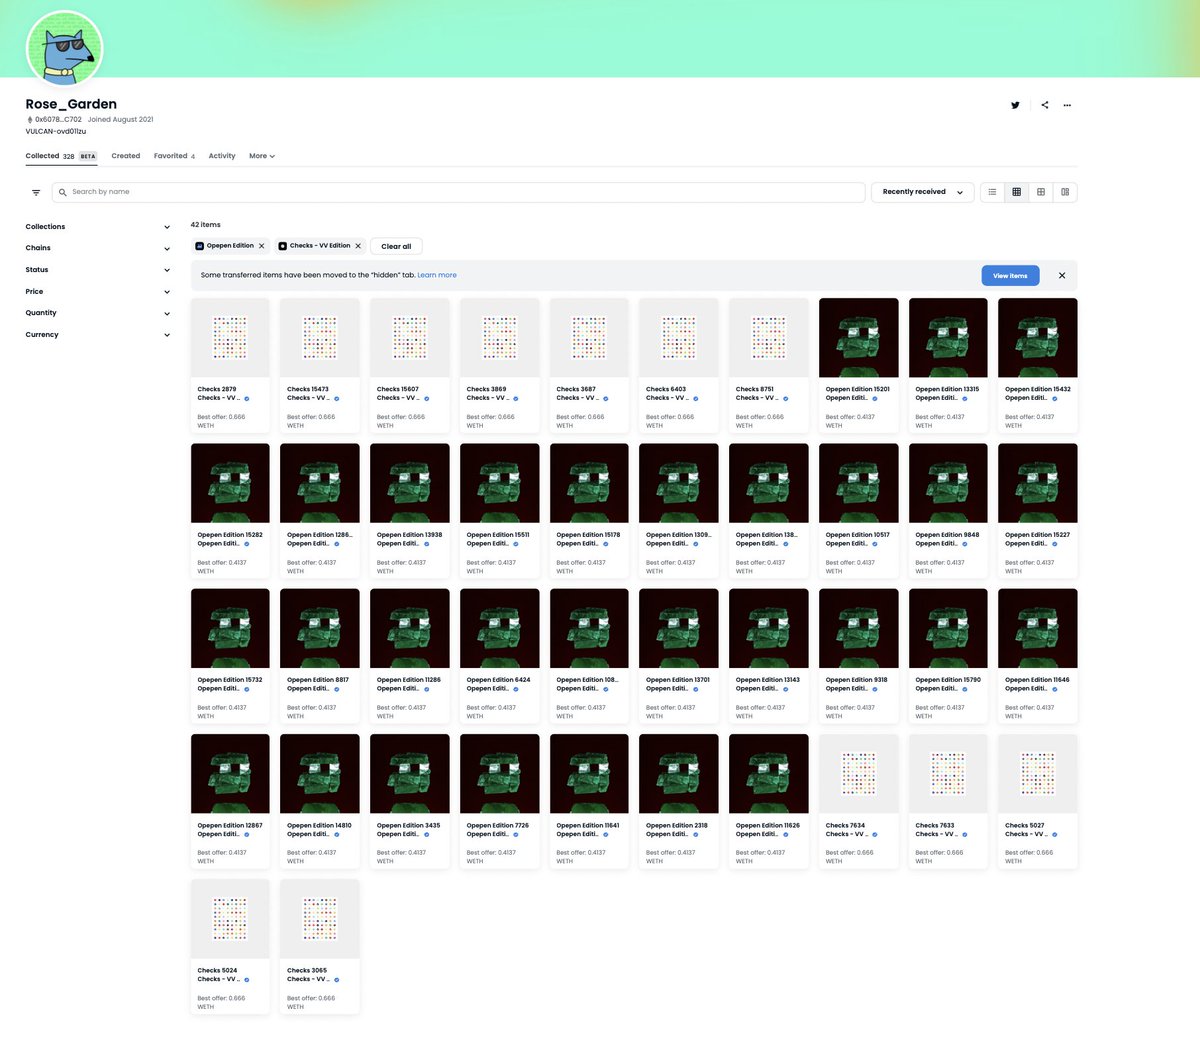This screenshot has height=1046, width=1200.
Task: Click the Search by name field
Action: coord(458,192)
